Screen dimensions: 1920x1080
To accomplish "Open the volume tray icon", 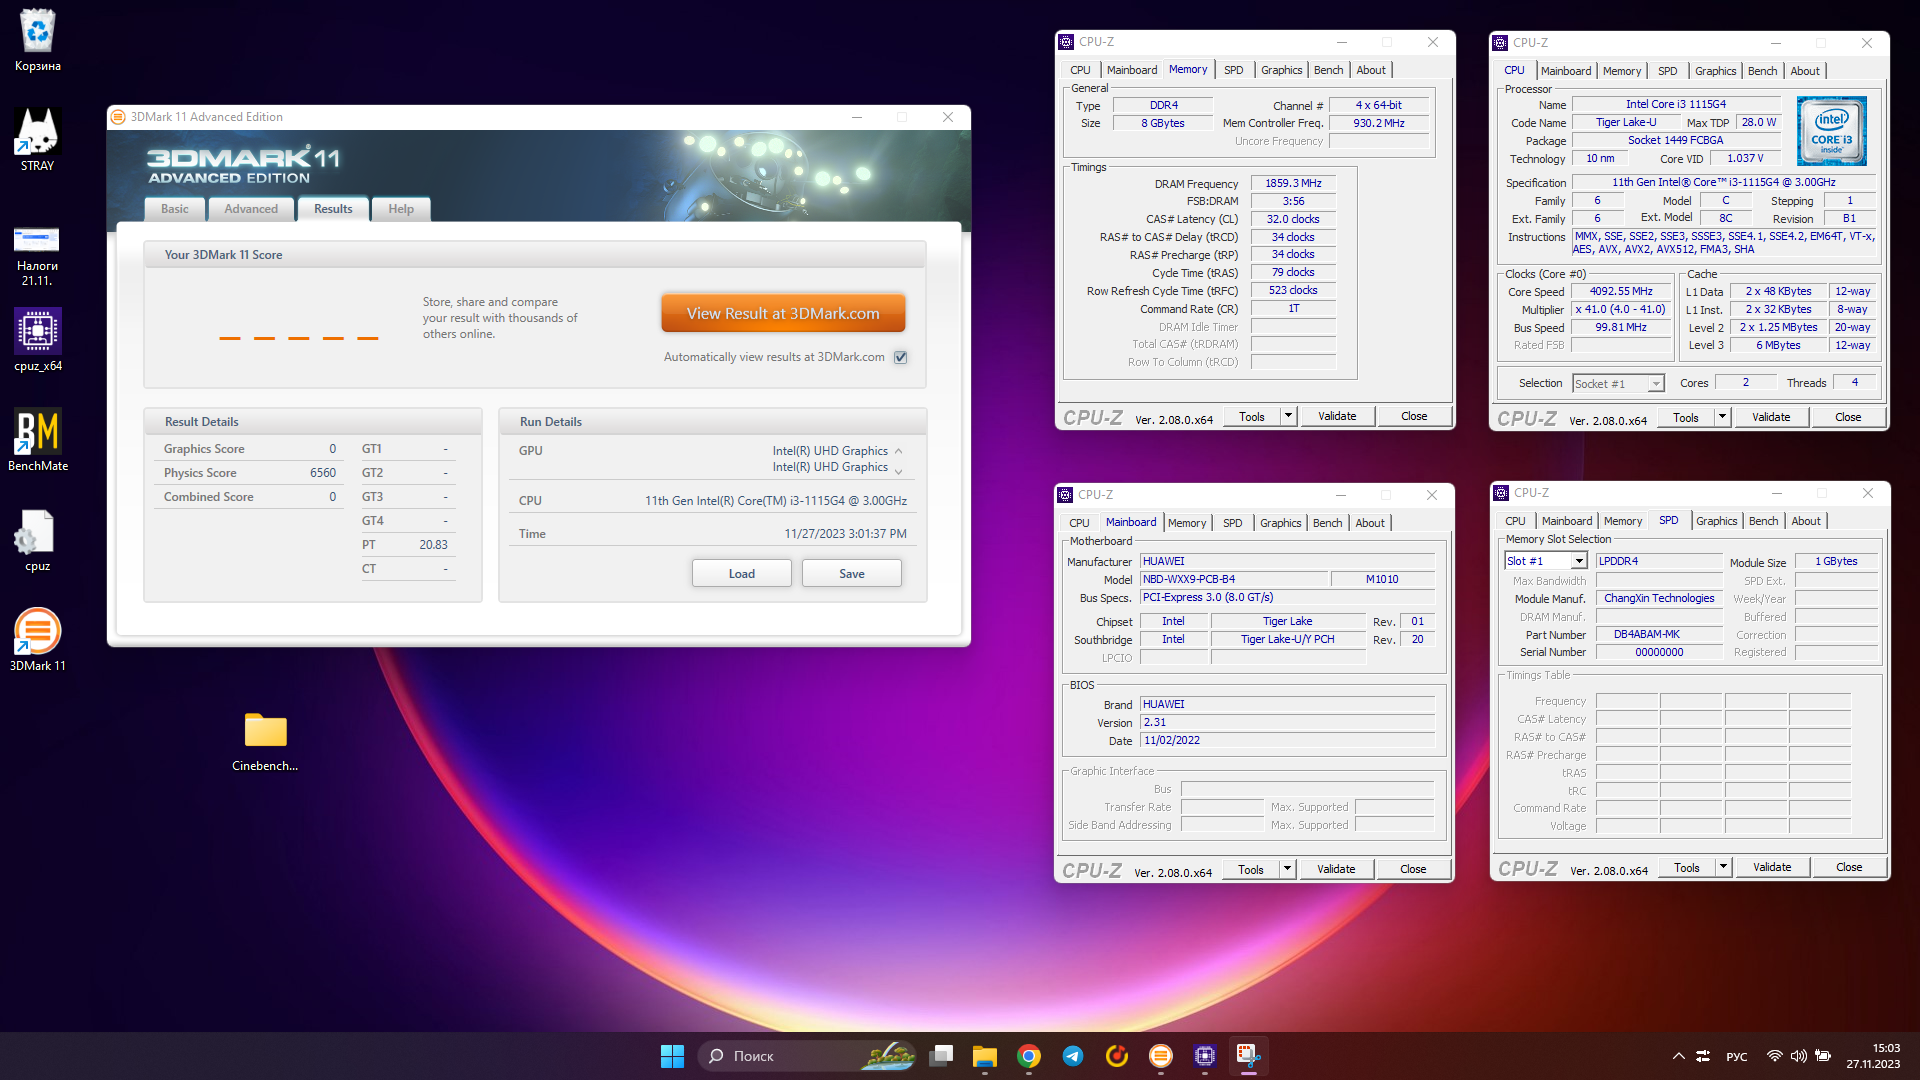I will (x=1798, y=1056).
